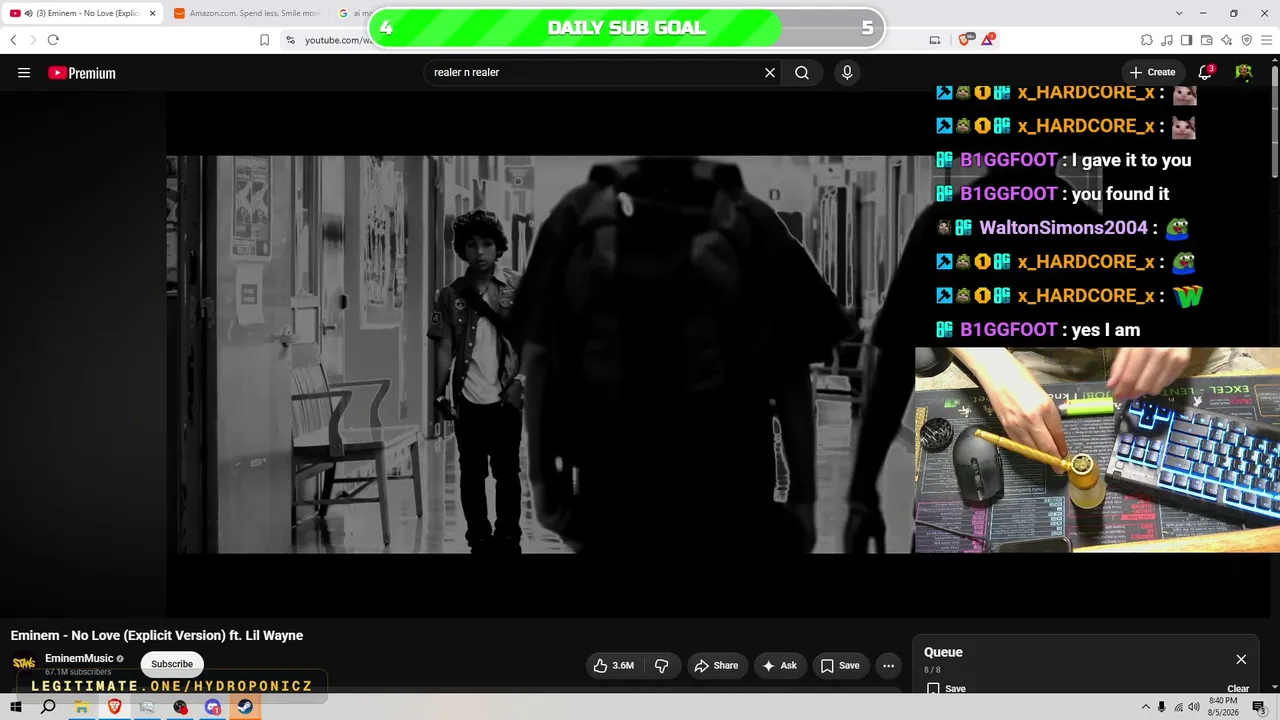
Task: Open more actions three-dot menu
Action: [x=888, y=666]
